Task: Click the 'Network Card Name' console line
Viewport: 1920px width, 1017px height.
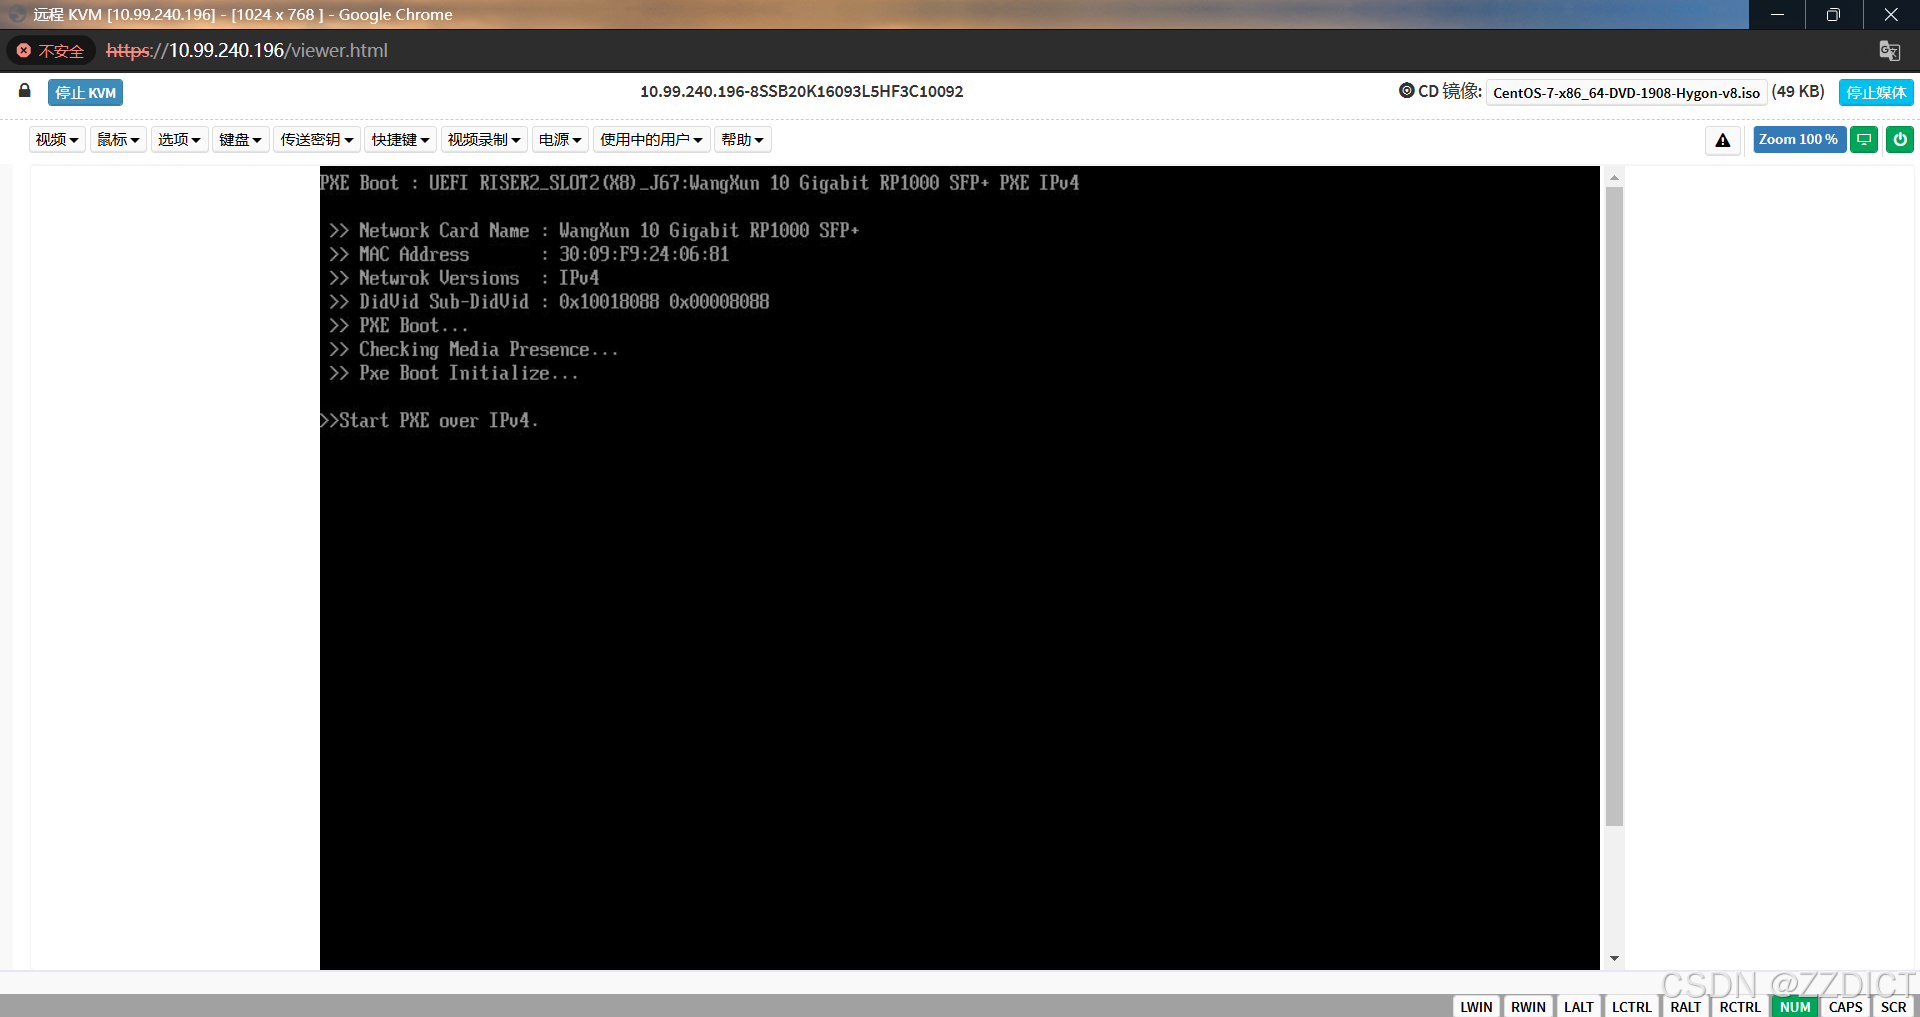Action: click(x=594, y=231)
